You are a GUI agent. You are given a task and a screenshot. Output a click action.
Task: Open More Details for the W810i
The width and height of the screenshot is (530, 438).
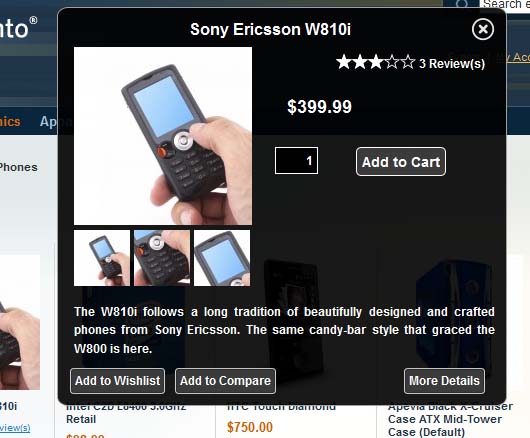pos(444,381)
